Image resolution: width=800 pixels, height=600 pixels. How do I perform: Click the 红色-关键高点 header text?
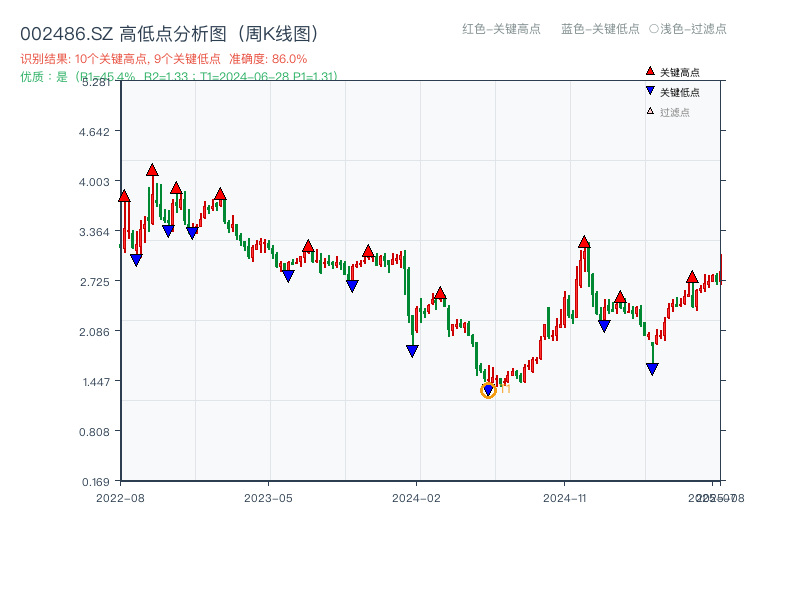tap(501, 29)
